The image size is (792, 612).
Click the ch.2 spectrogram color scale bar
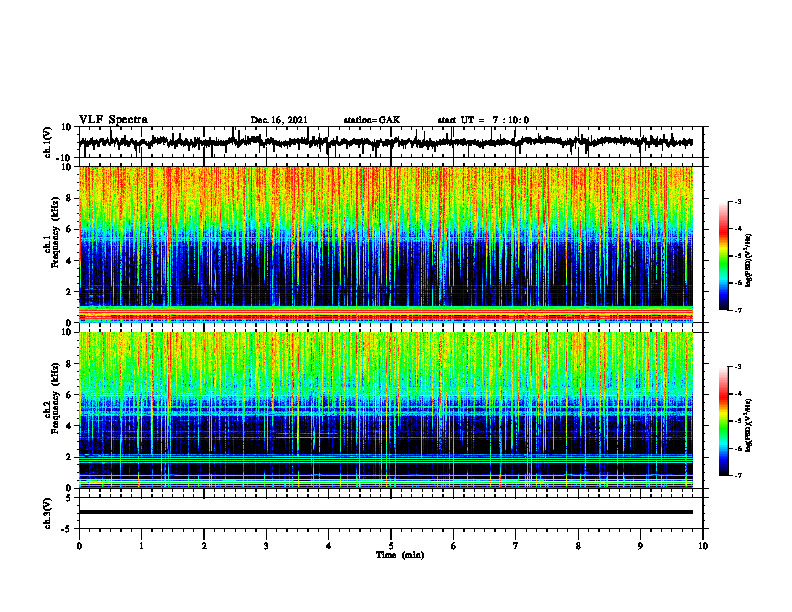coord(723,421)
